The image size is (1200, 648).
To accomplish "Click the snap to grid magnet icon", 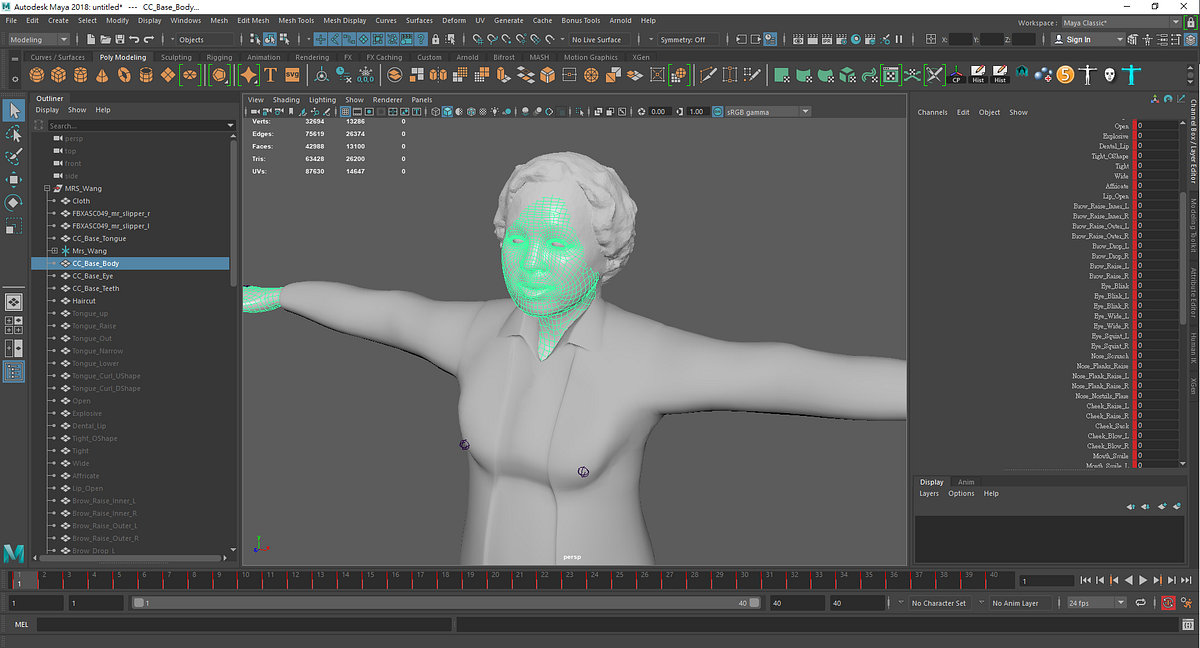I will [x=476, y=41].
